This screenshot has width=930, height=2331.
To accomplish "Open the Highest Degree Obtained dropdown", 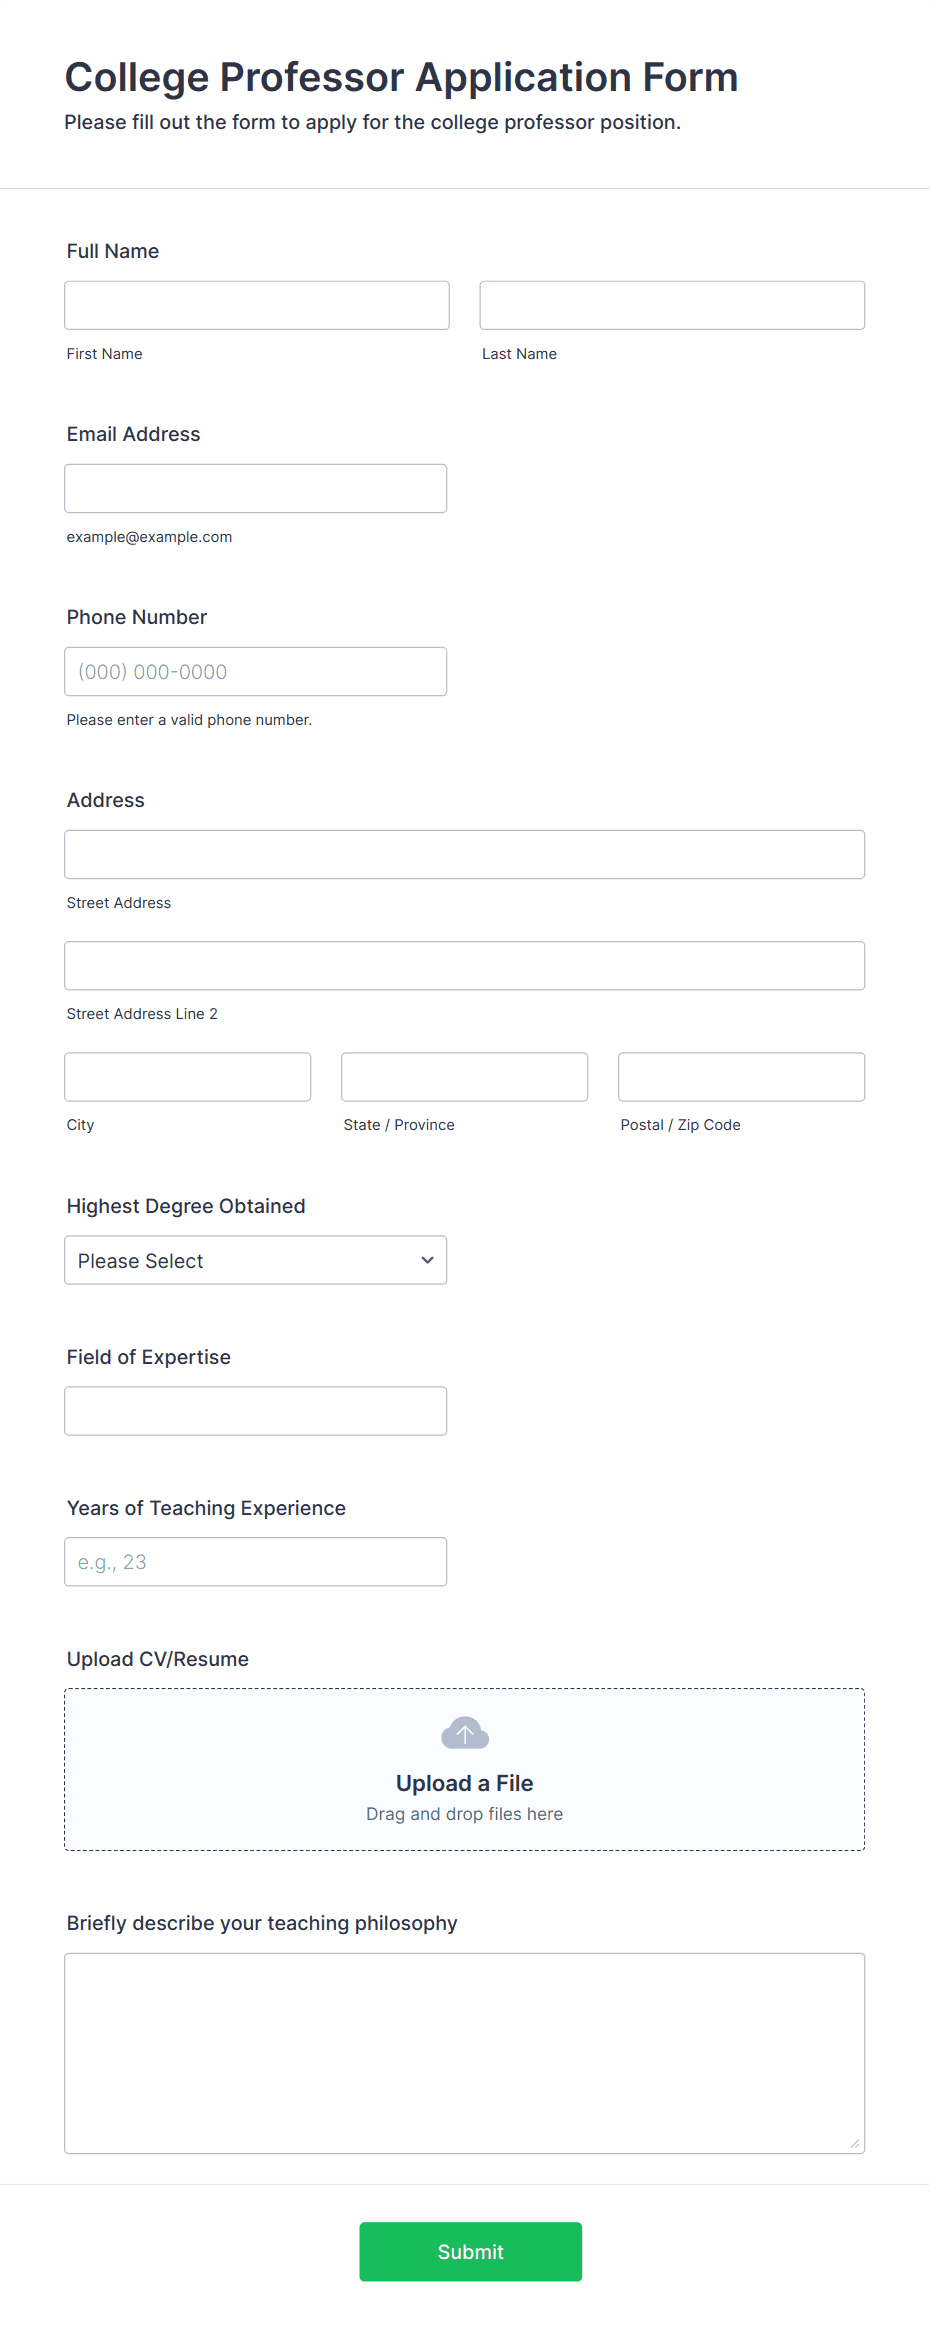I will [256, 1260].
